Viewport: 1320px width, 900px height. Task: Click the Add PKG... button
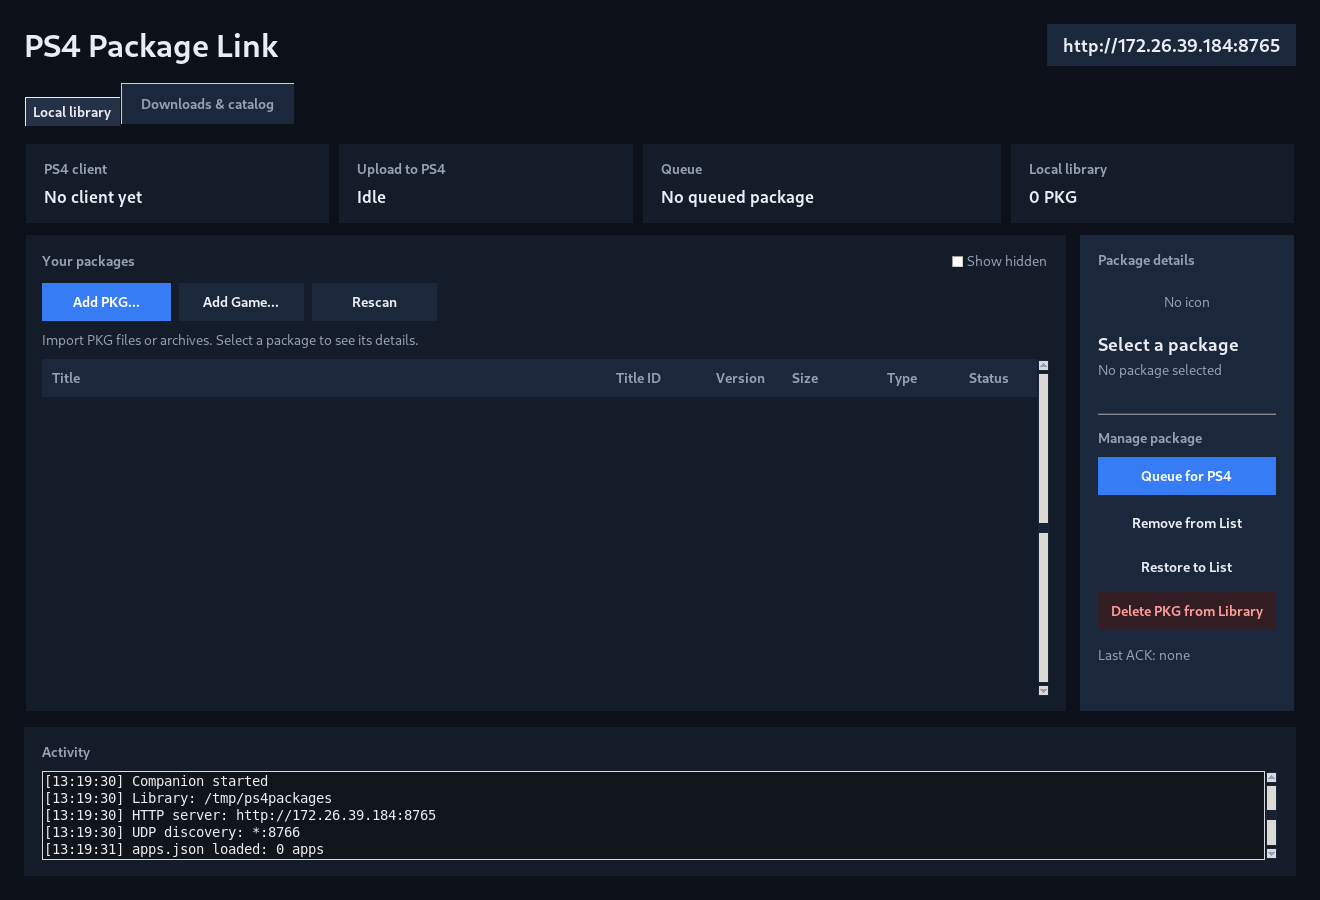click(x=106, y=302)
